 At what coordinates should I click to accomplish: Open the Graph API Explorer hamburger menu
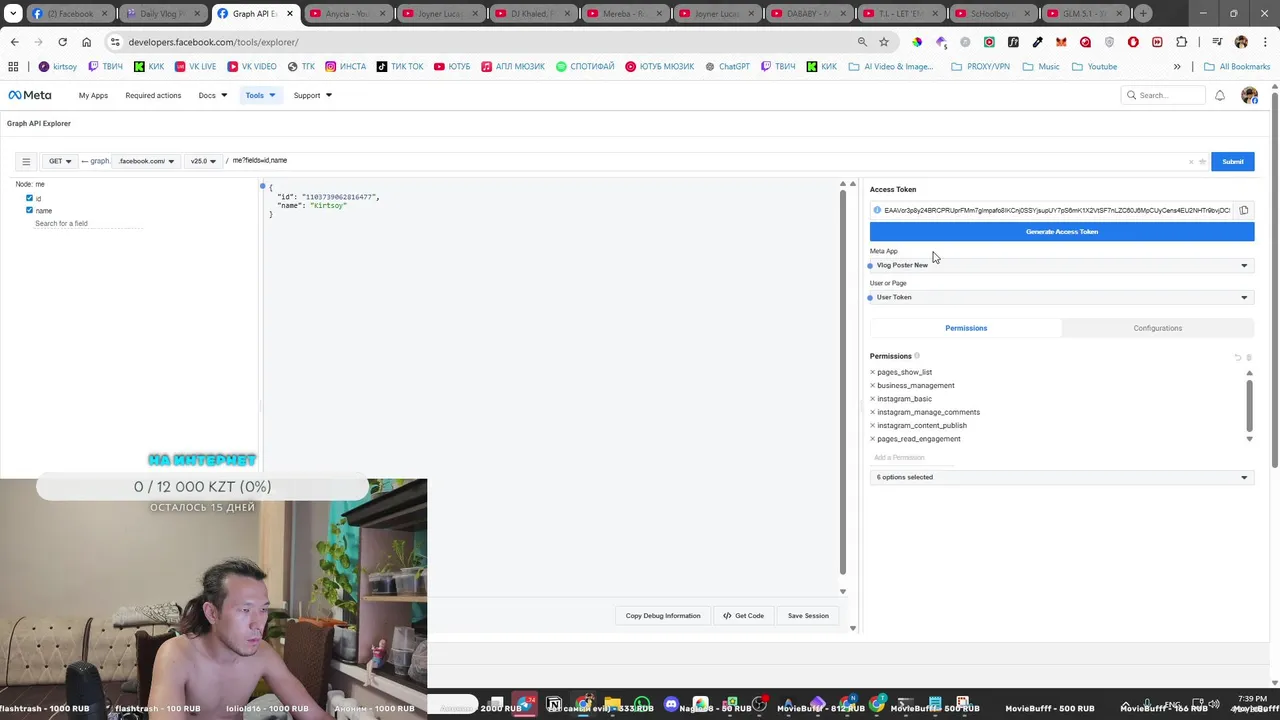(x=26, y=161)
